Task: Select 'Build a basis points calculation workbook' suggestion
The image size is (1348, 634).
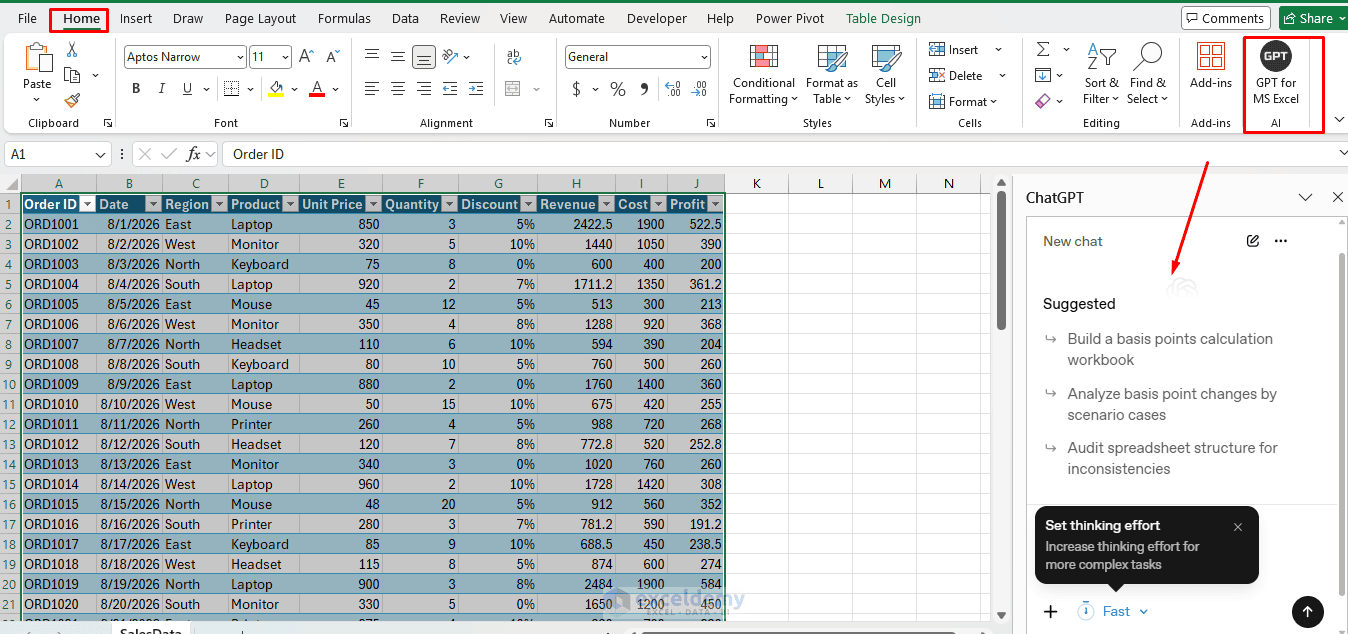Action: pos(1170,349)
